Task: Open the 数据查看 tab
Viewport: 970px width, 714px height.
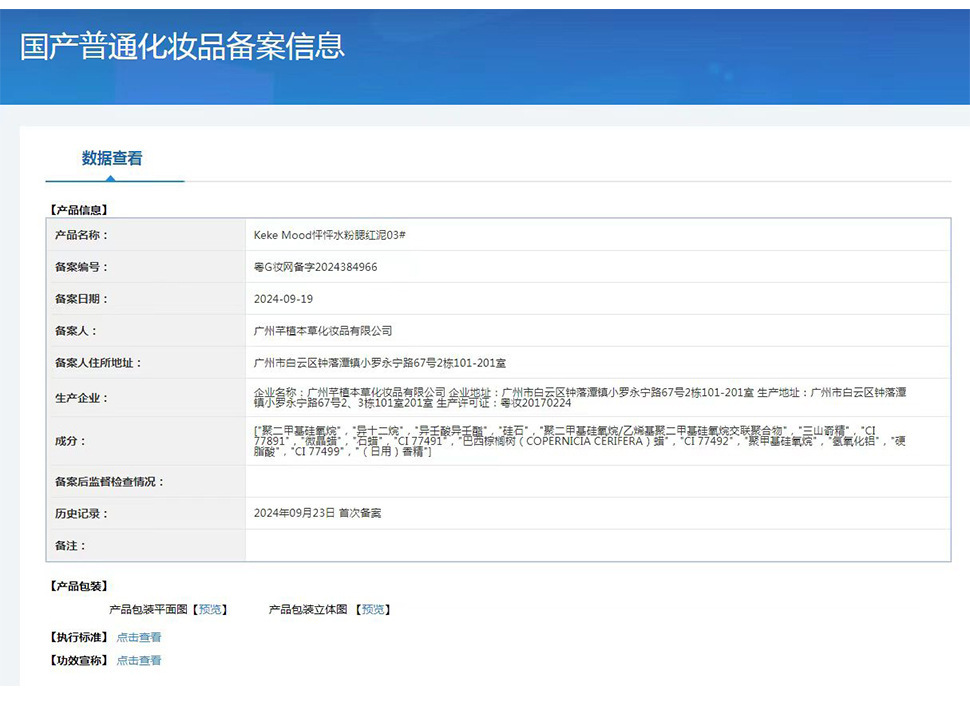Action: (112, 158)
